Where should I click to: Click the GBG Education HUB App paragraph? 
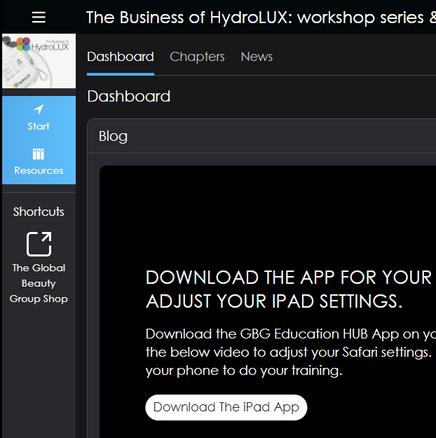[x=290, y=352]
